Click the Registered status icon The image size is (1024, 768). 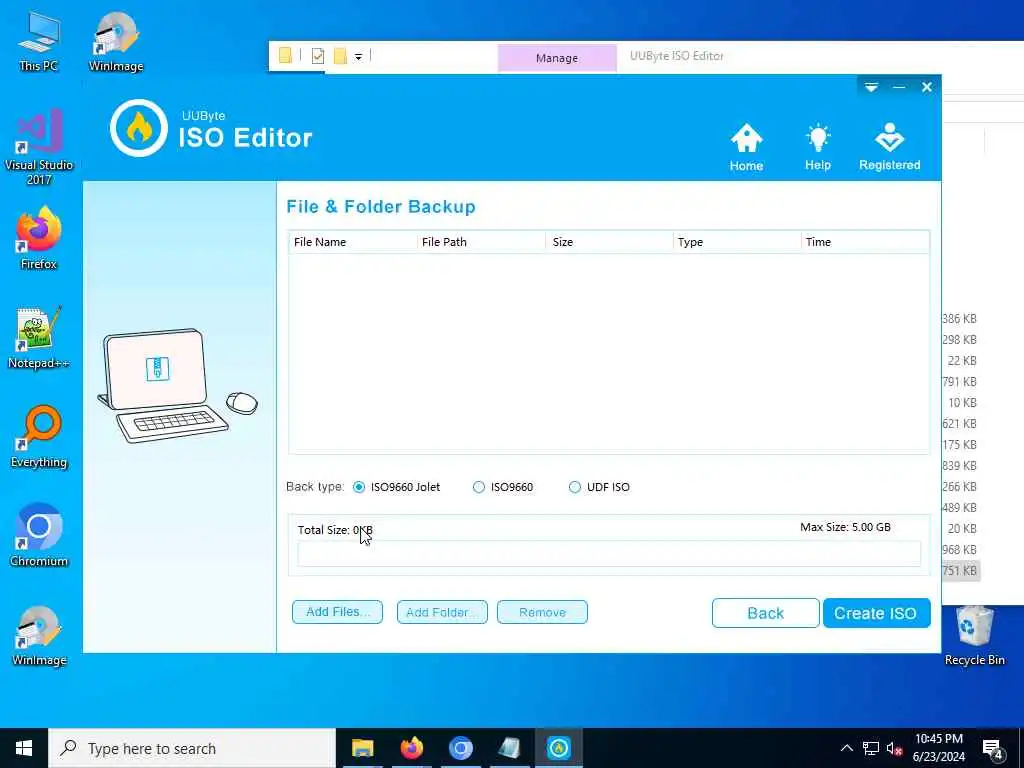(x=889, y=147)
